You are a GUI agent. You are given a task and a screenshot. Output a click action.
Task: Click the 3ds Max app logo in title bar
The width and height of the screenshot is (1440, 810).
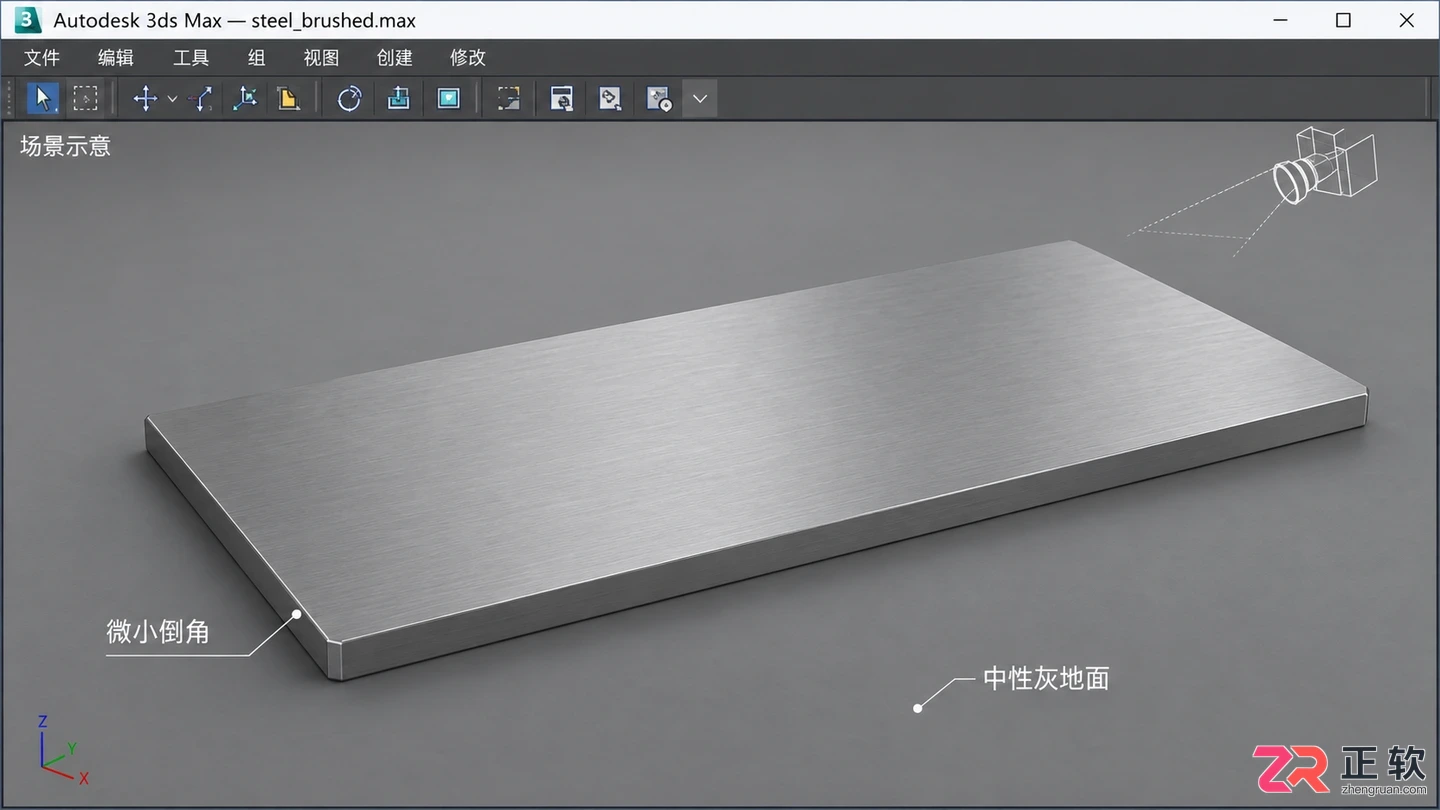(27, 20)
